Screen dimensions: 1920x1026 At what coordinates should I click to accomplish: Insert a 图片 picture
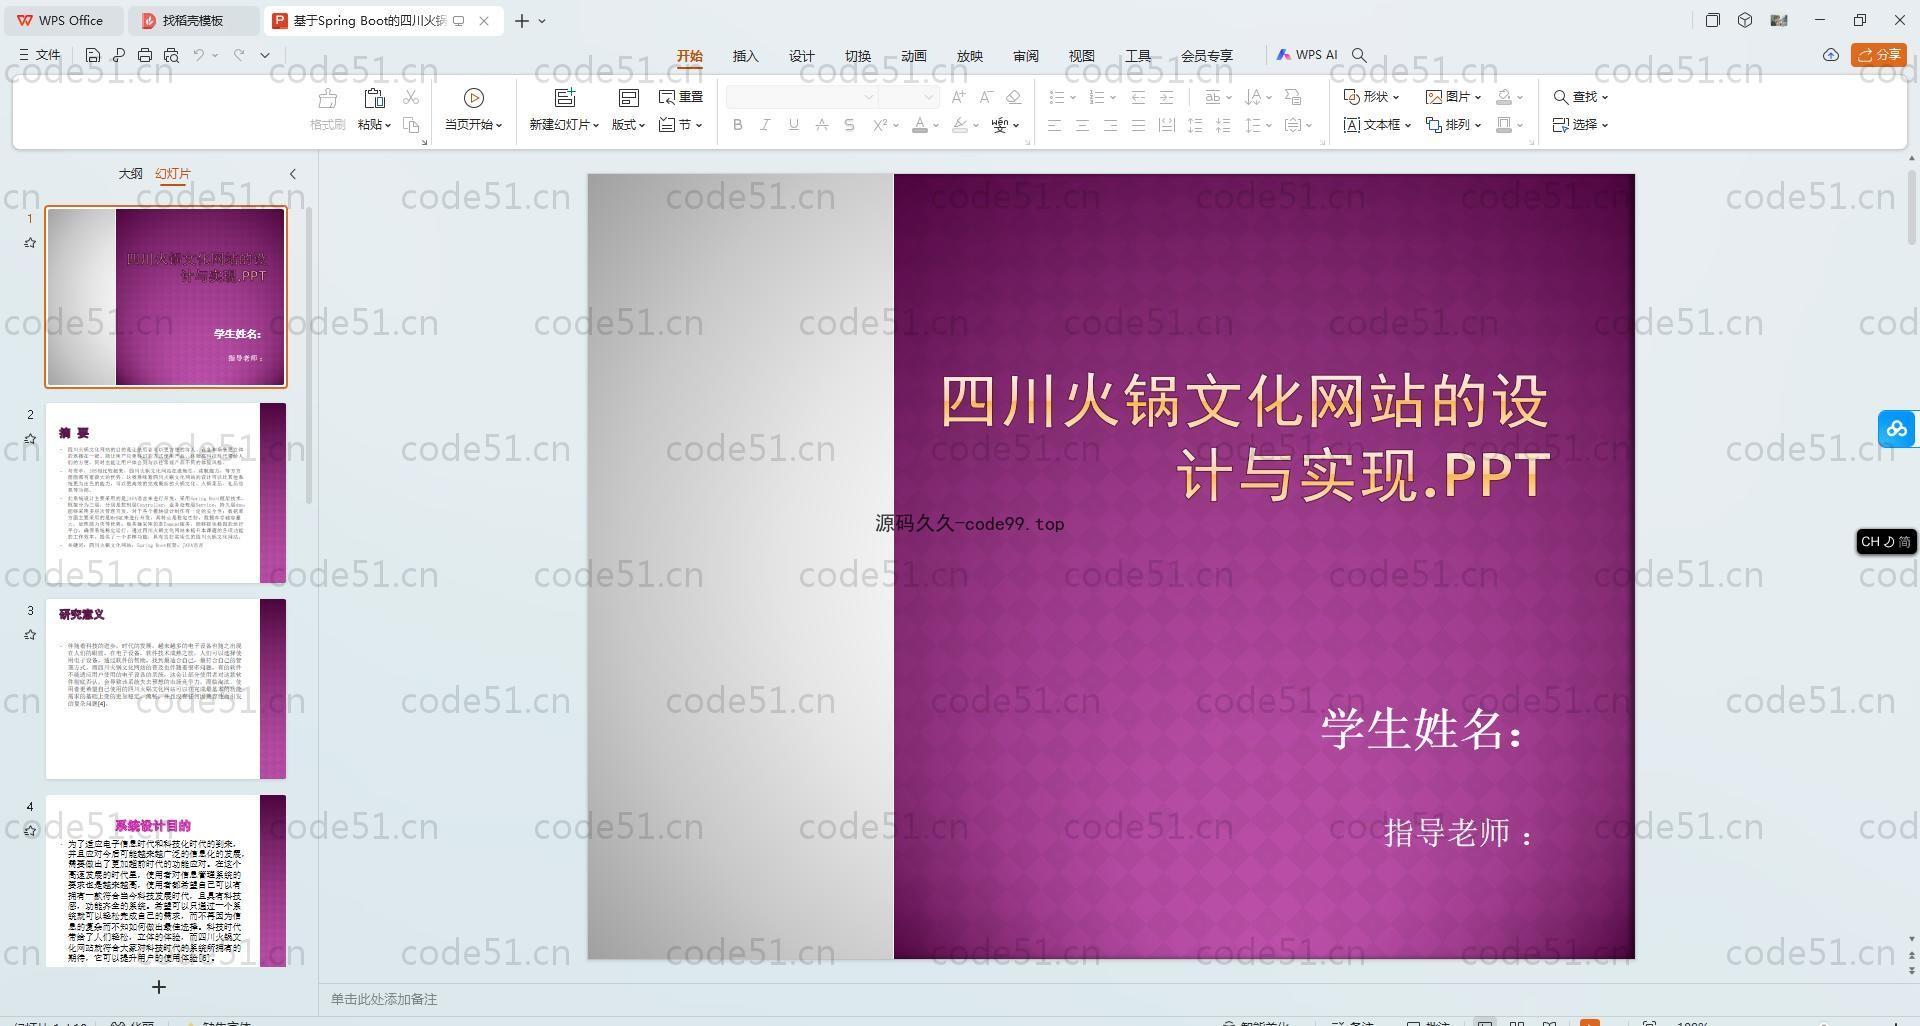tap(1453, 97)
